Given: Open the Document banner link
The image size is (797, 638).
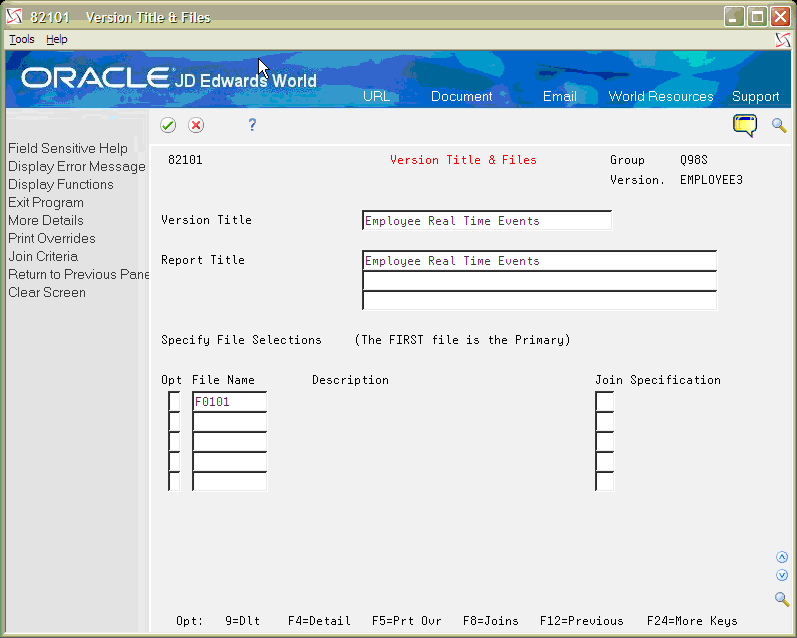Looking at the screenshot, I should [x=462, y=97].
